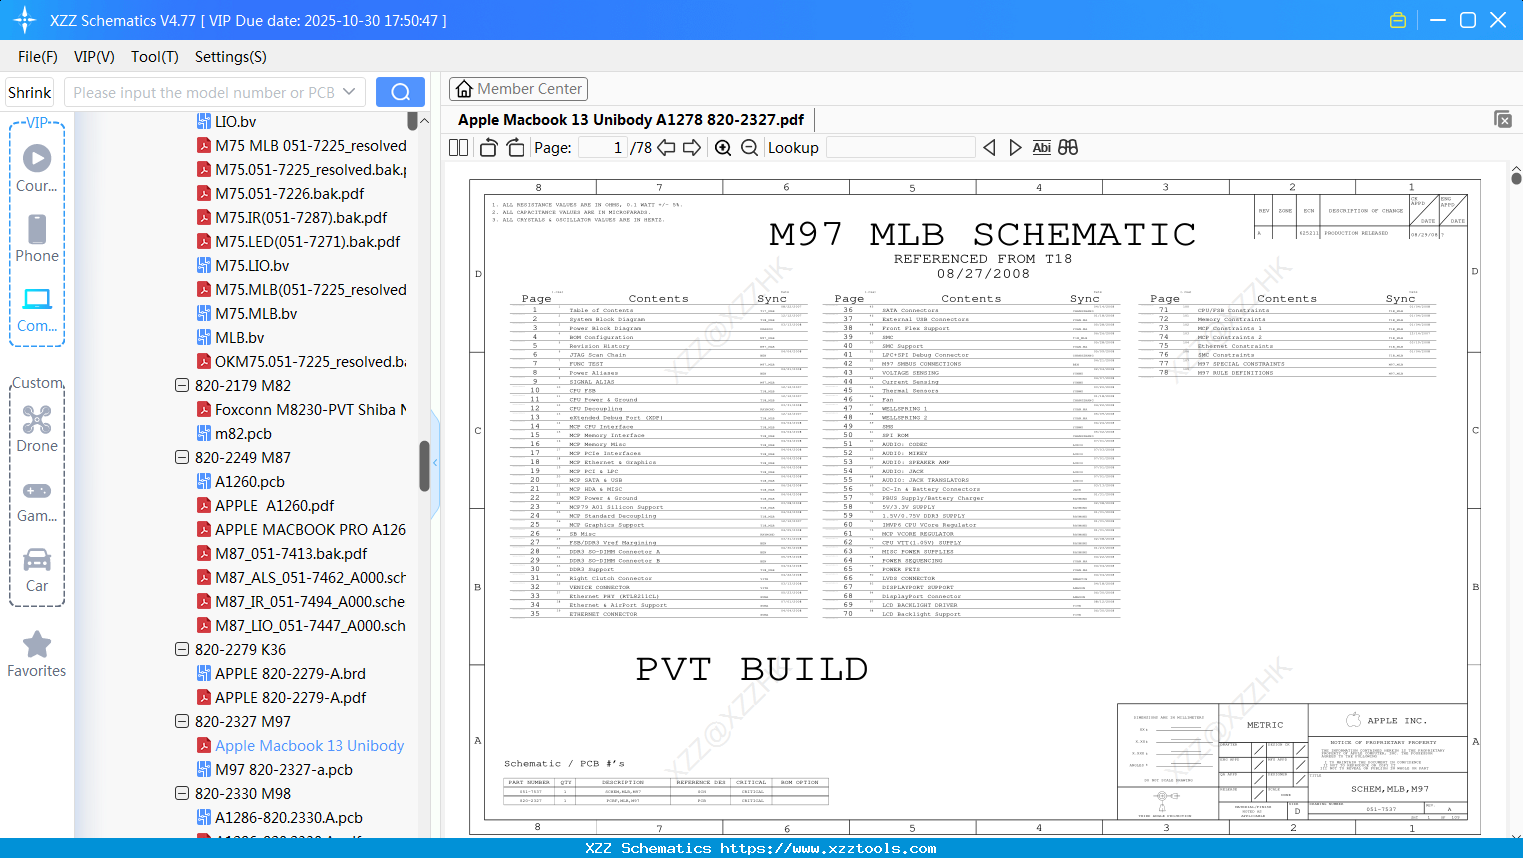Open the Drone category
Screen dimensions: 1523x858
pos(37,429)
